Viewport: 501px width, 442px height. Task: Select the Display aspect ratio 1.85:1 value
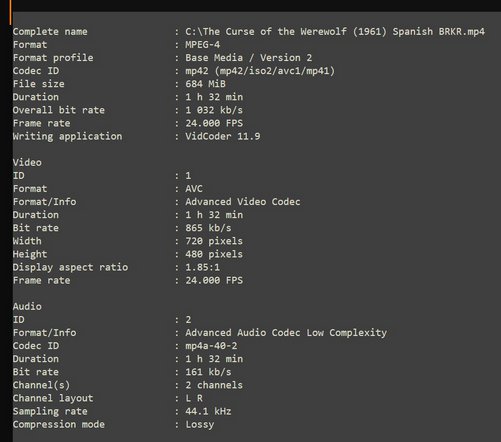pyautogui.click(x=202, y=267)
